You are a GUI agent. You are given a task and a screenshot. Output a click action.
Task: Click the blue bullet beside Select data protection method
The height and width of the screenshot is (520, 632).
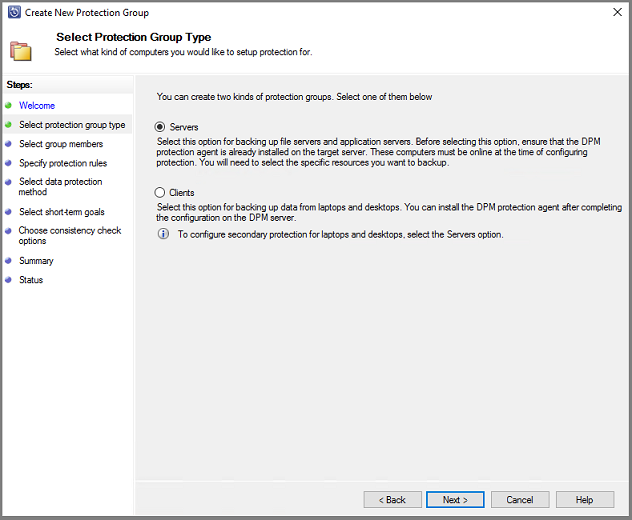point(8,182)
